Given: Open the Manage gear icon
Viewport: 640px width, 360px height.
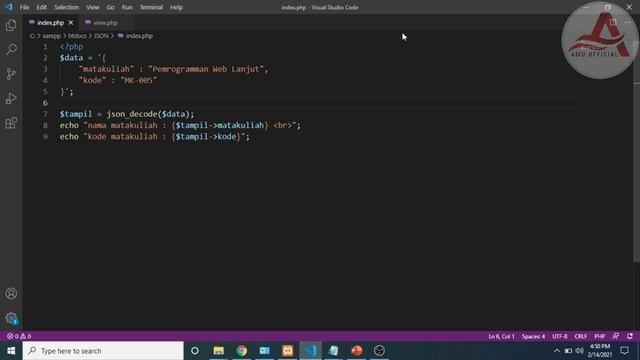Looking at the screenshot, I should pyautogui.click(x=11, y=318).
